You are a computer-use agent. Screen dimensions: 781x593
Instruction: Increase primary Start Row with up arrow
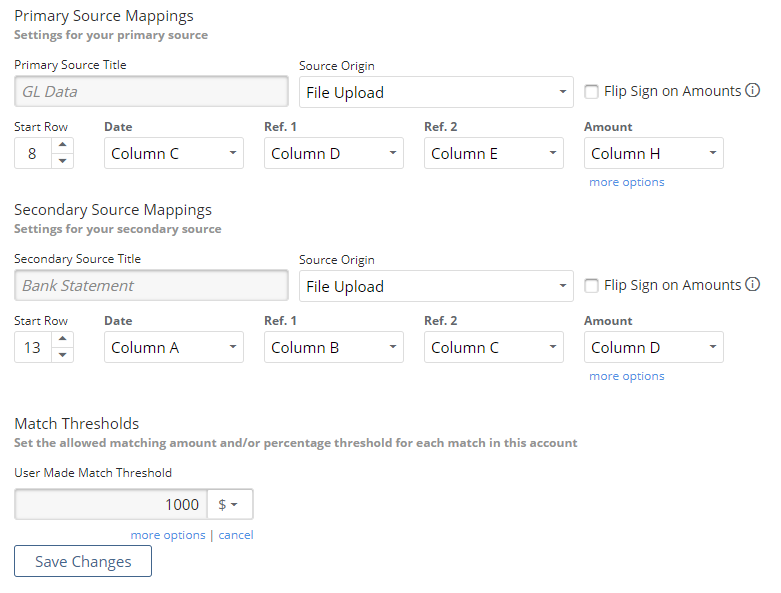pos(62,145)
